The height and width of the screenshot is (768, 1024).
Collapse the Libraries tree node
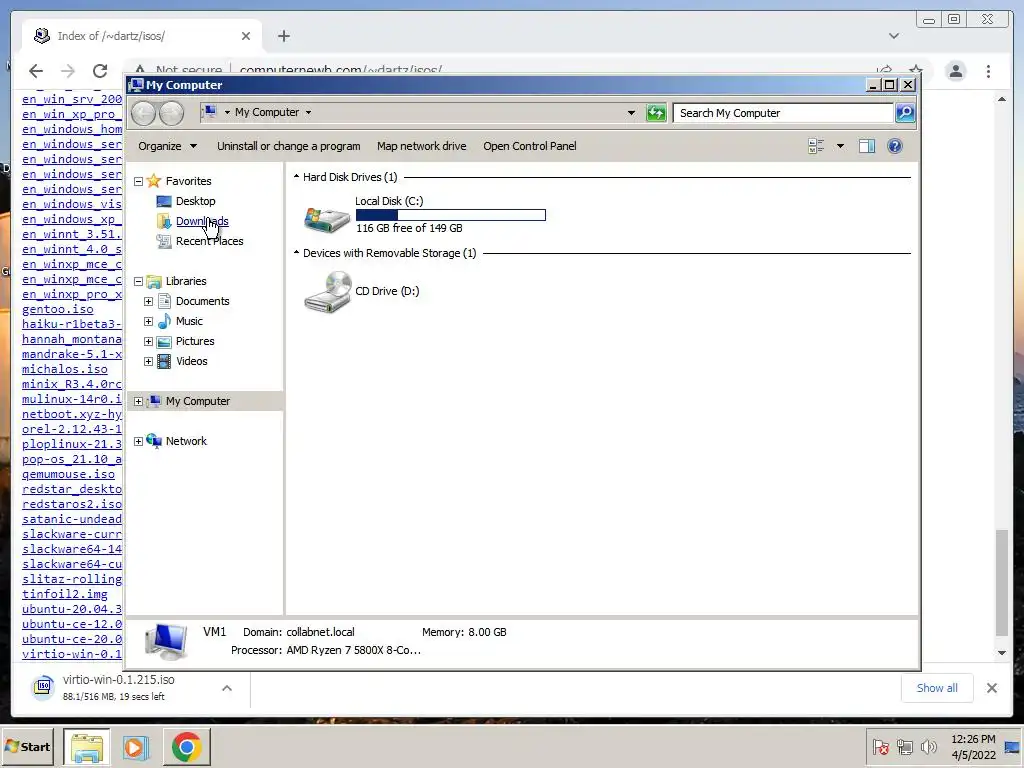pyautogui.click(x=138, y=281)
